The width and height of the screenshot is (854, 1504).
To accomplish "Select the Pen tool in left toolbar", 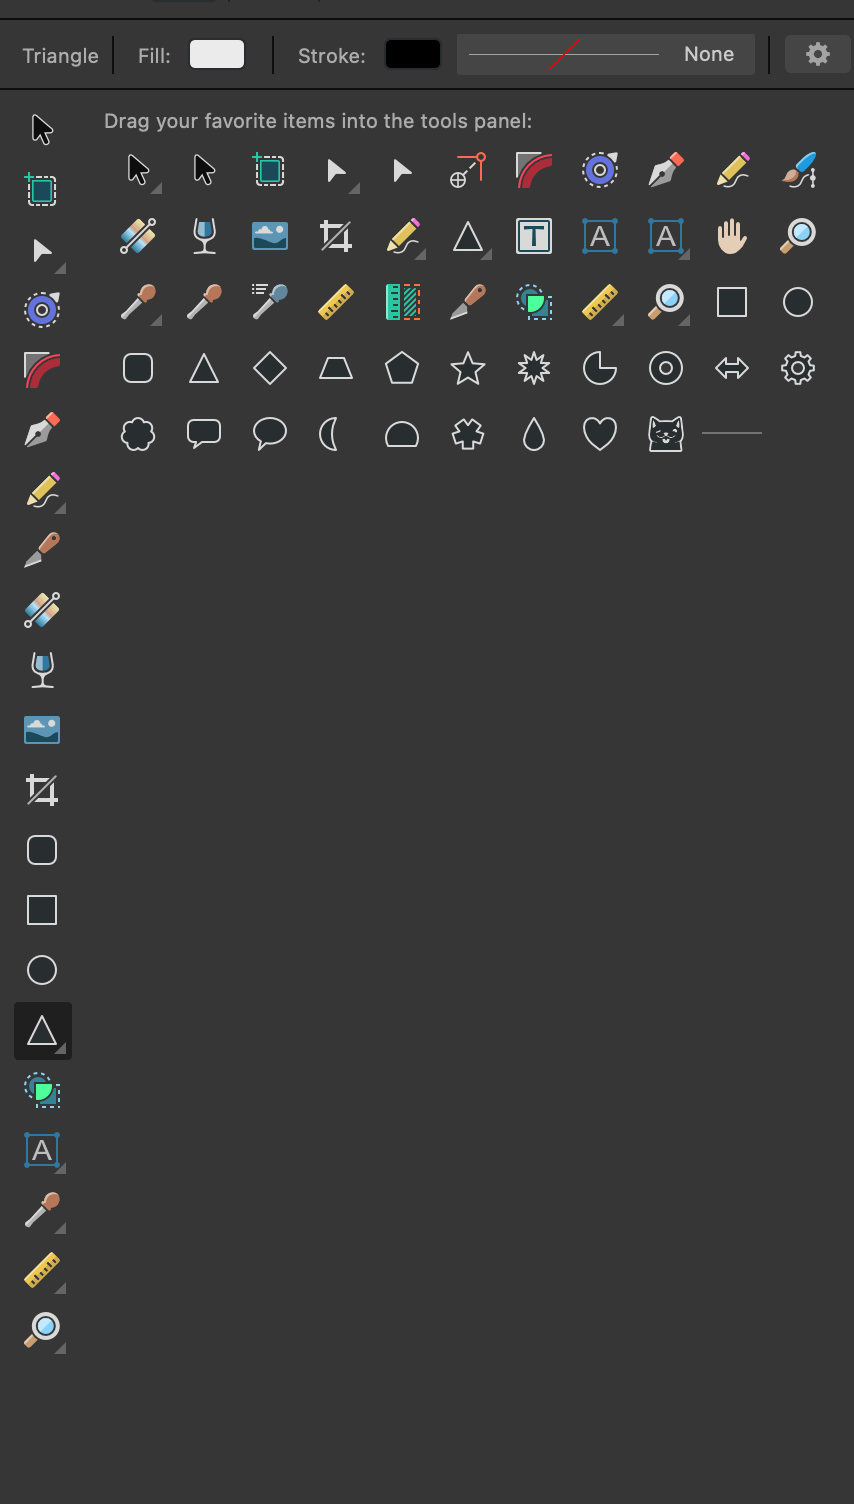I will pos(42,430).
